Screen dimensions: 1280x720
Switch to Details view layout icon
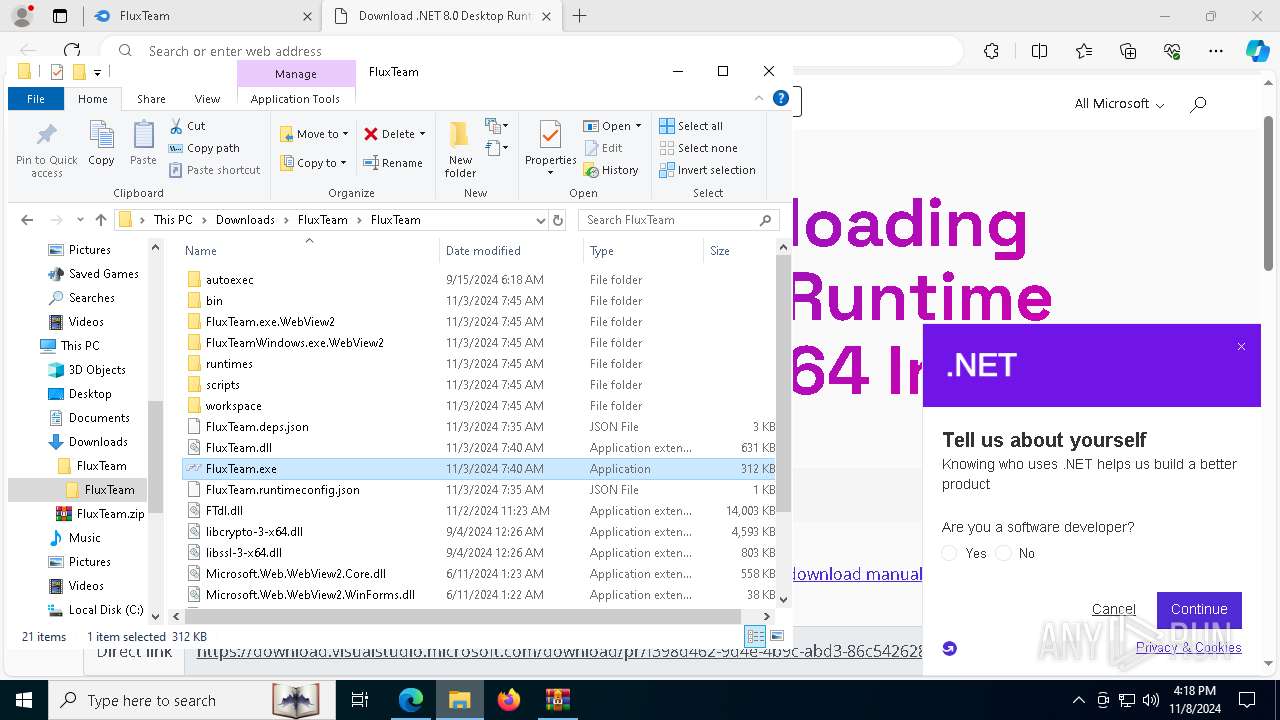[755, 636]
